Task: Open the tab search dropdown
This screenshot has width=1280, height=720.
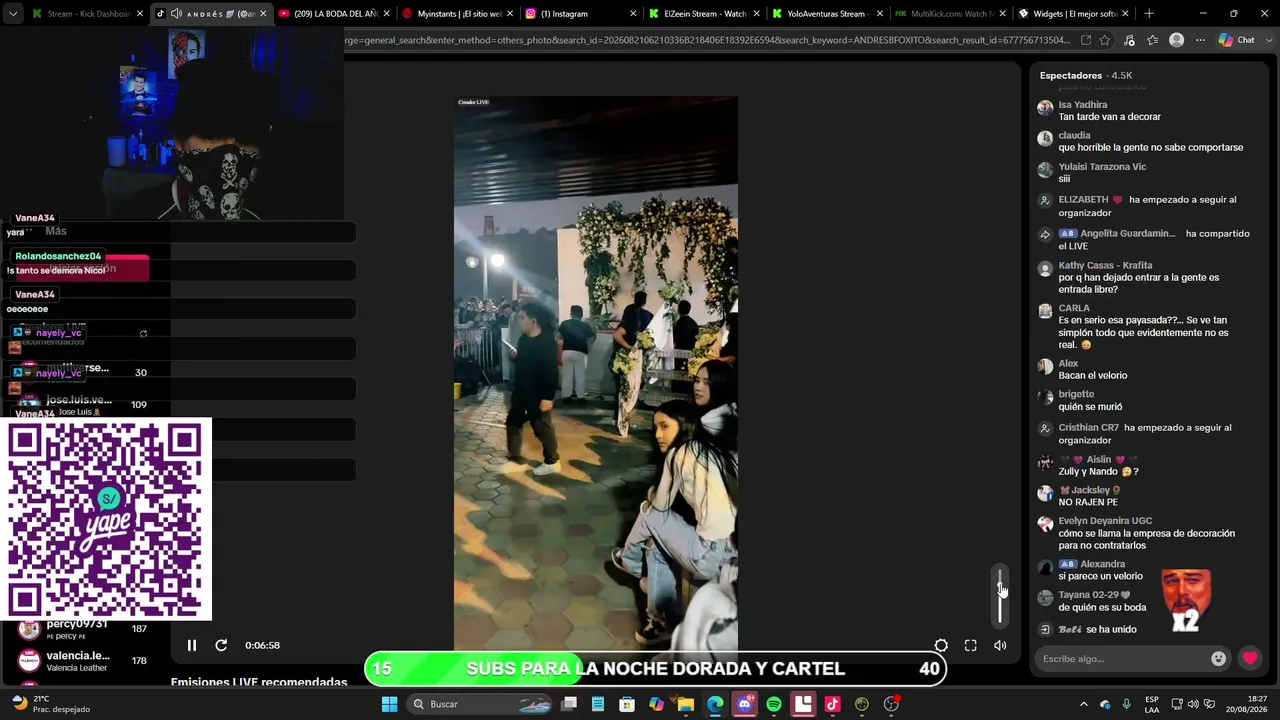Action: 13,14
